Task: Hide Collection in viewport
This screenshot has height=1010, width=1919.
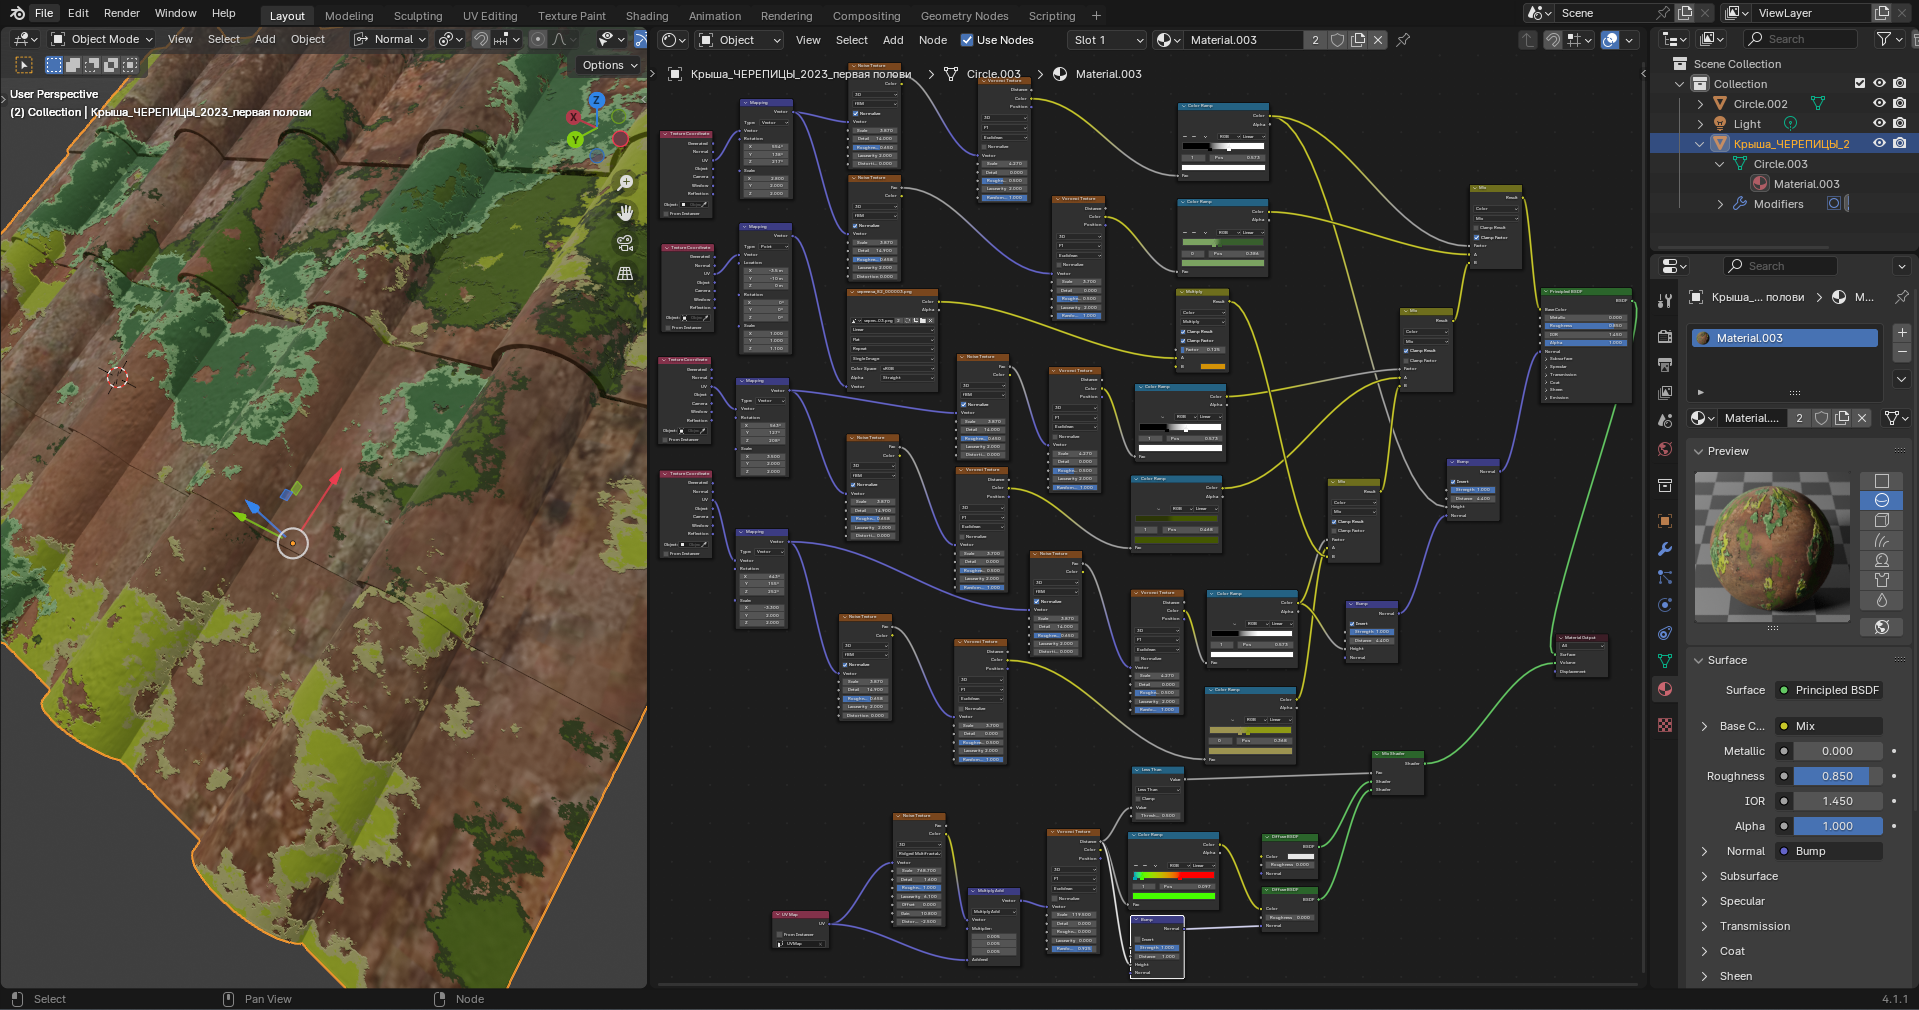Action: (1879, 84)
